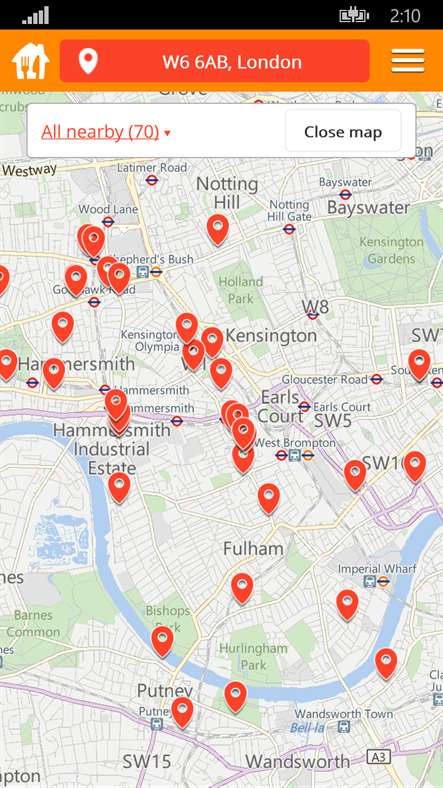Screen dimensions: 443x788
Task: Tap pin below Hammersmith Industrial Estate
Action: (119, 487)
